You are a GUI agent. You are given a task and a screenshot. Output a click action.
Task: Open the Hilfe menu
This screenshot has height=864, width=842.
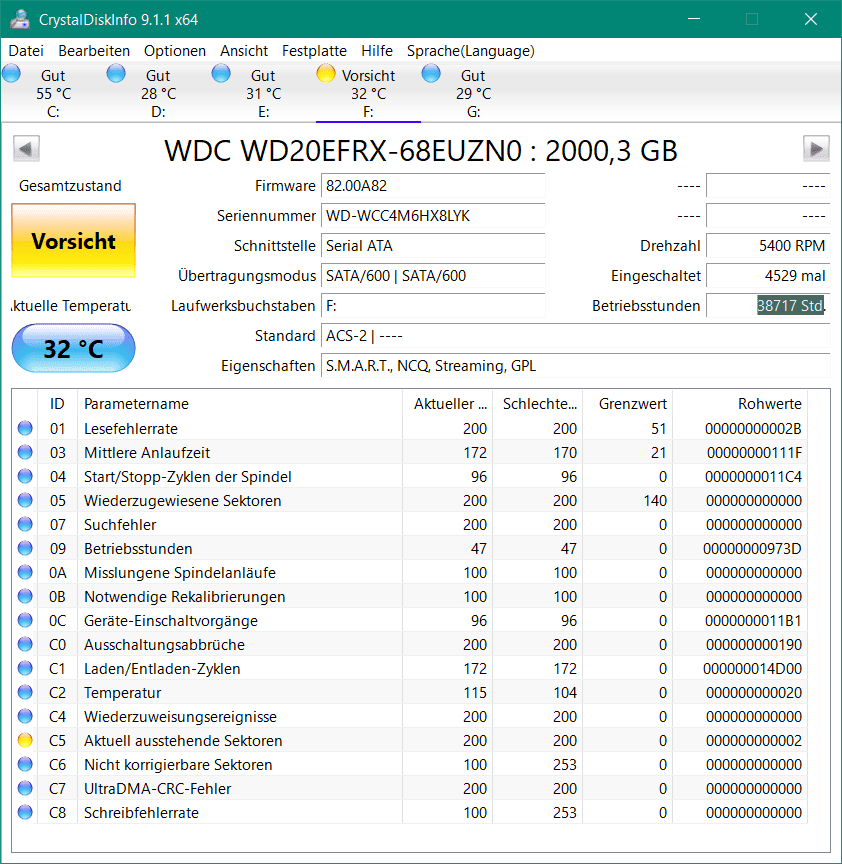377,51
